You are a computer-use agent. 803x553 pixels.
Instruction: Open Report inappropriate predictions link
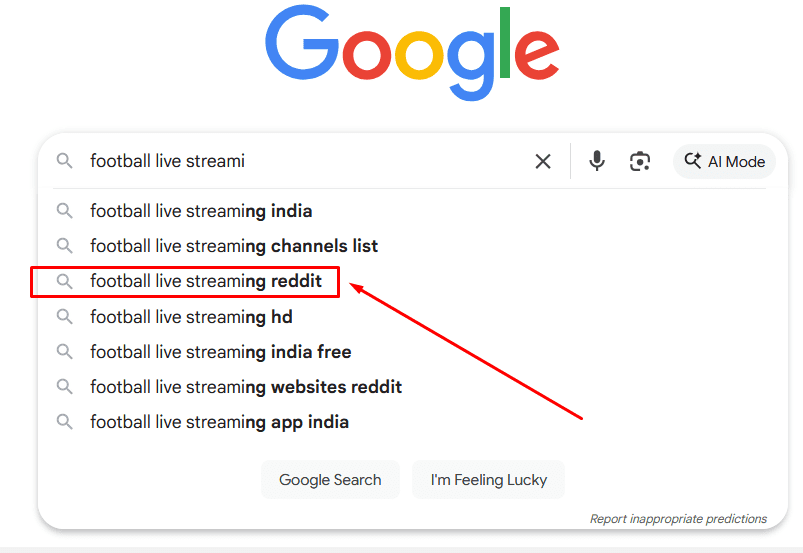[x=678, y=519]
